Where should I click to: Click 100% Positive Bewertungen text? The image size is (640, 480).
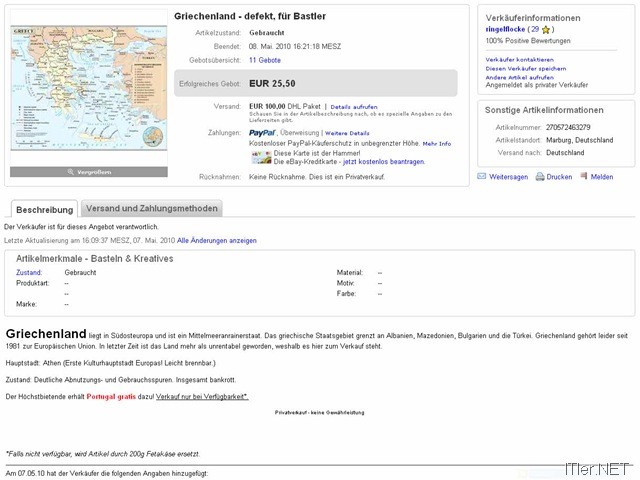click(x=528, y=40)
